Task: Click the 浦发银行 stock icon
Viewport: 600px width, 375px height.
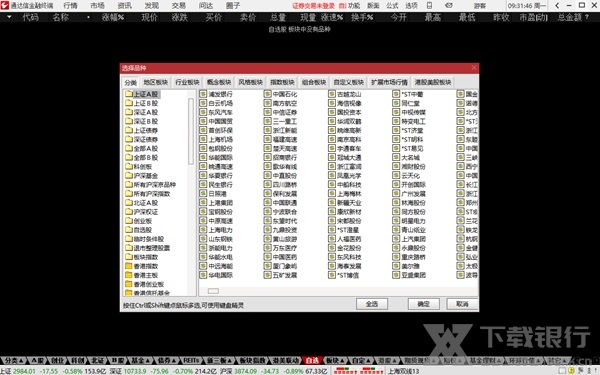Action: coord(203,94)
